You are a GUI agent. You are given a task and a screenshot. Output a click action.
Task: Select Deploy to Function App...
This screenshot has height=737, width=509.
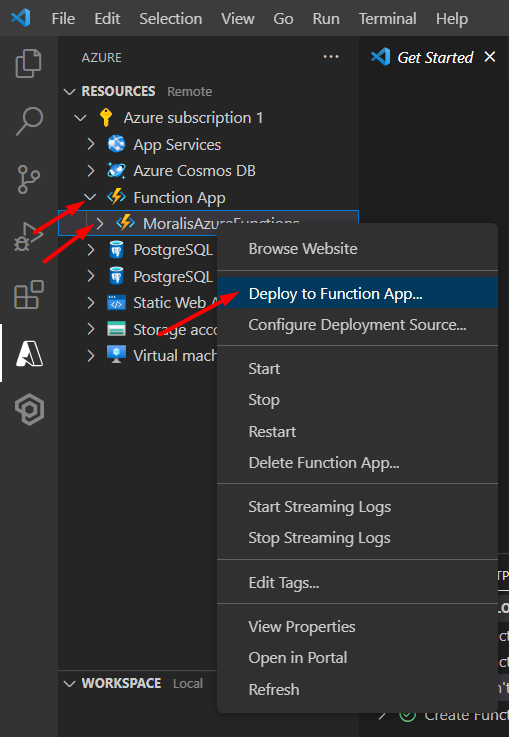click(357, 293)
